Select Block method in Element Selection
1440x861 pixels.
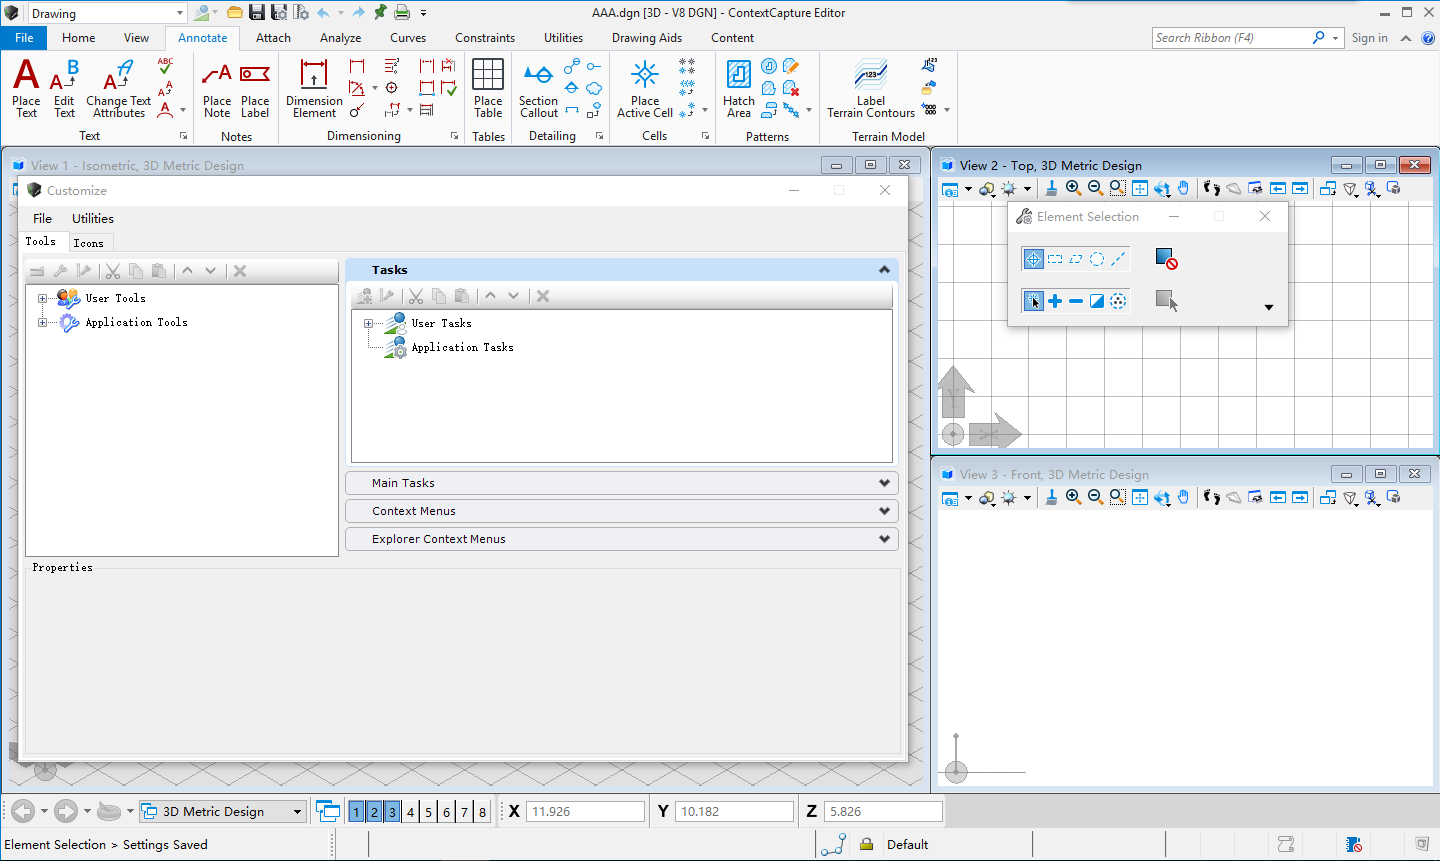click(x=1055, y=259)
